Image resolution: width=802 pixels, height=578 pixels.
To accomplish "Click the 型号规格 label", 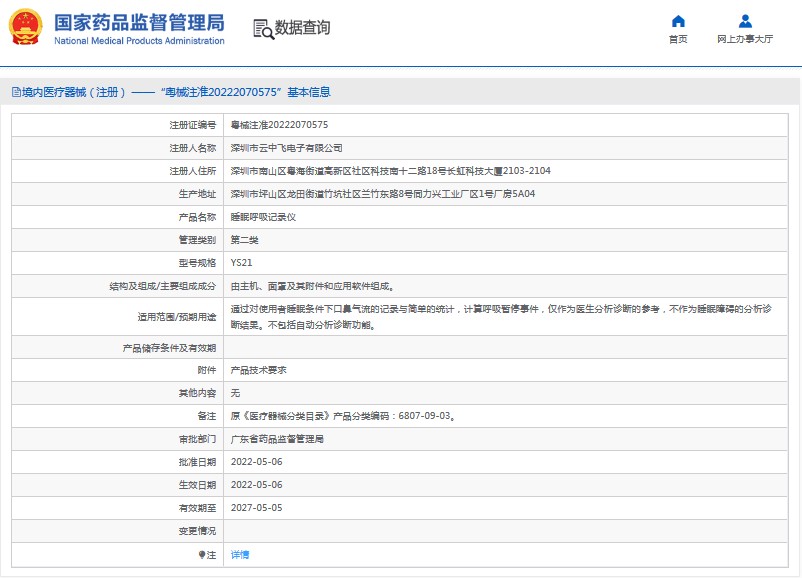I will (197, 263).
